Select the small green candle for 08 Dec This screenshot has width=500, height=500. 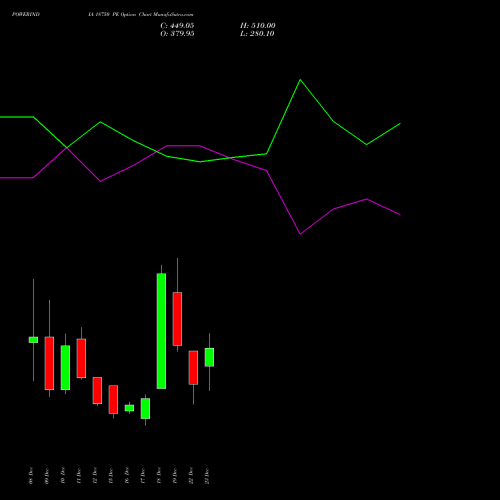33,340
